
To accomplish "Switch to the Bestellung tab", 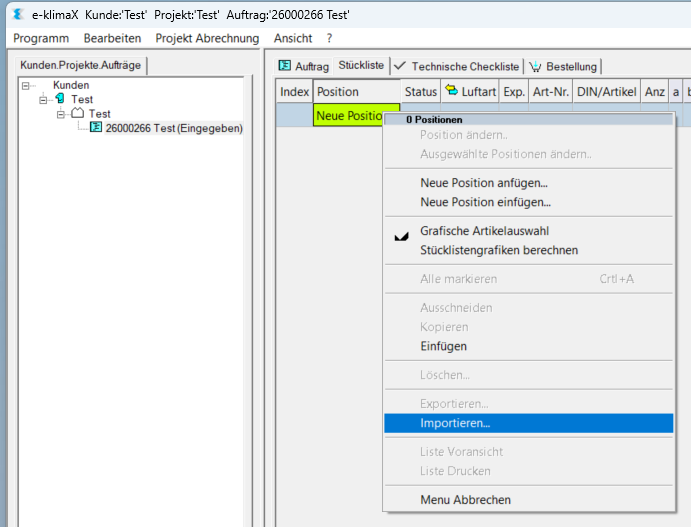I will (563, 67).
